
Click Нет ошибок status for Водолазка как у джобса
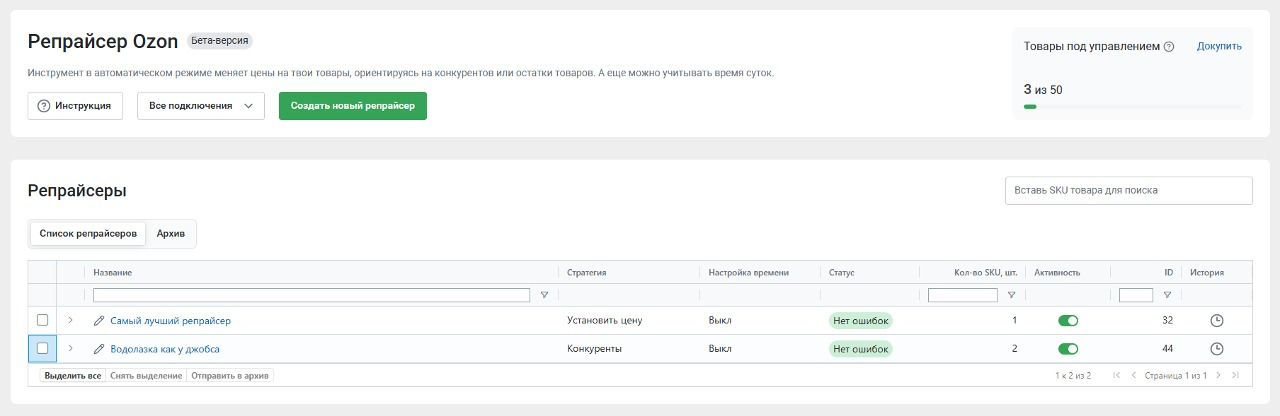(861, 349)
